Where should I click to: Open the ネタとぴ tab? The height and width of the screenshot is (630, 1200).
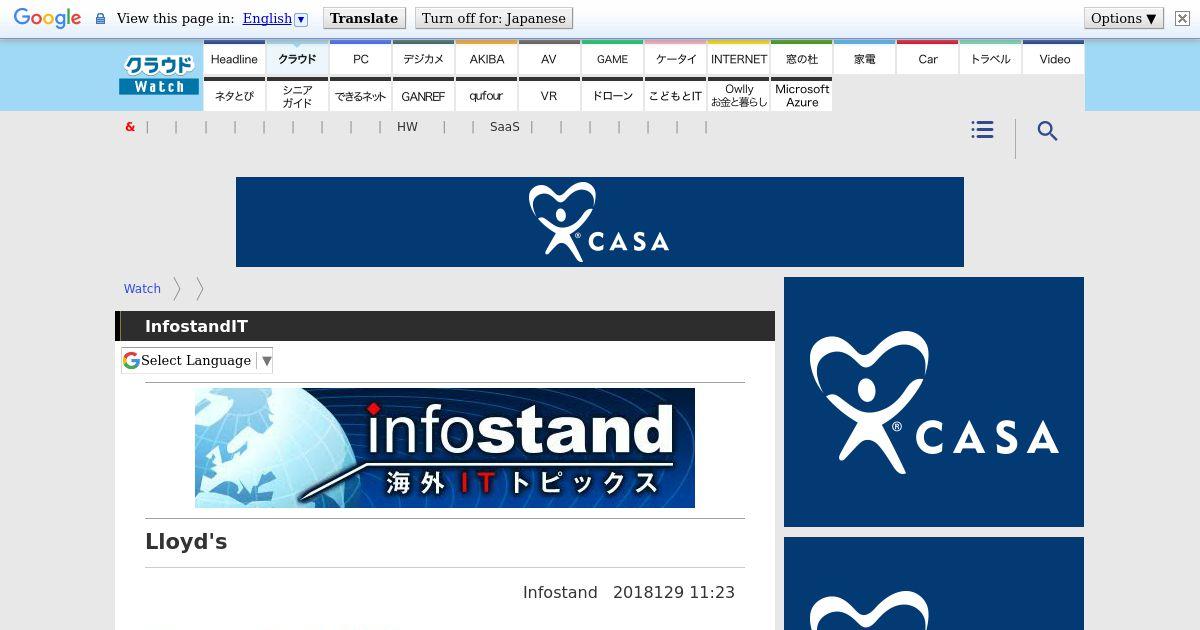pyautogui.click(x=234, y=95)
